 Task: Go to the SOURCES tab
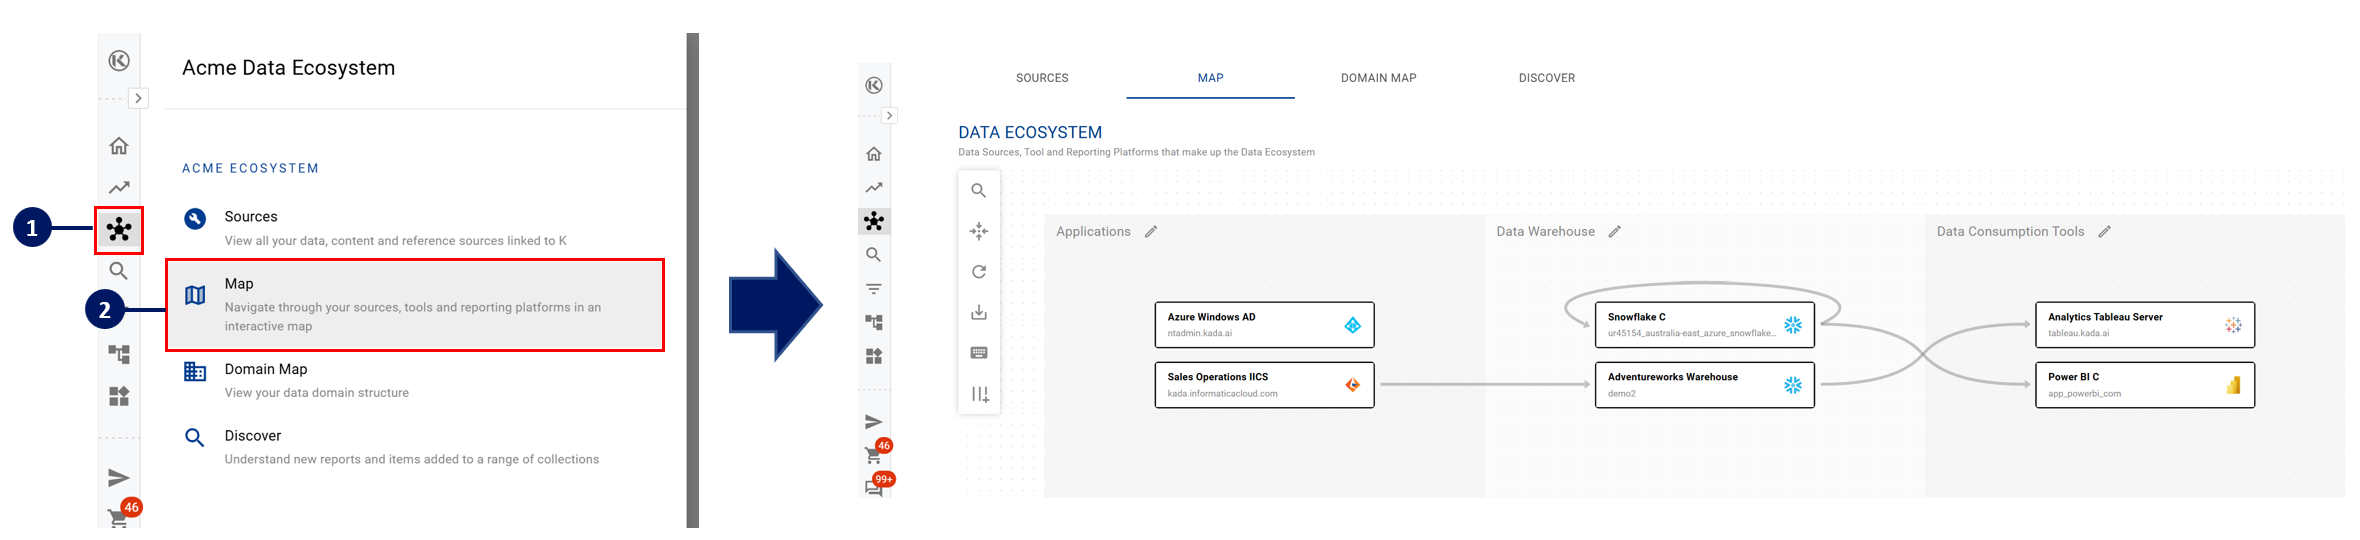coord(1042,78)
